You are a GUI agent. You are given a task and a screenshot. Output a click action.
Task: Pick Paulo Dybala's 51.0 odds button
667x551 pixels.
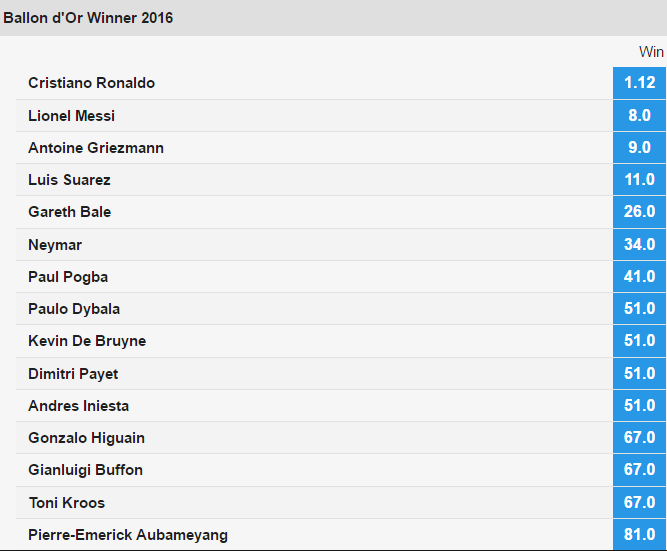639,308
